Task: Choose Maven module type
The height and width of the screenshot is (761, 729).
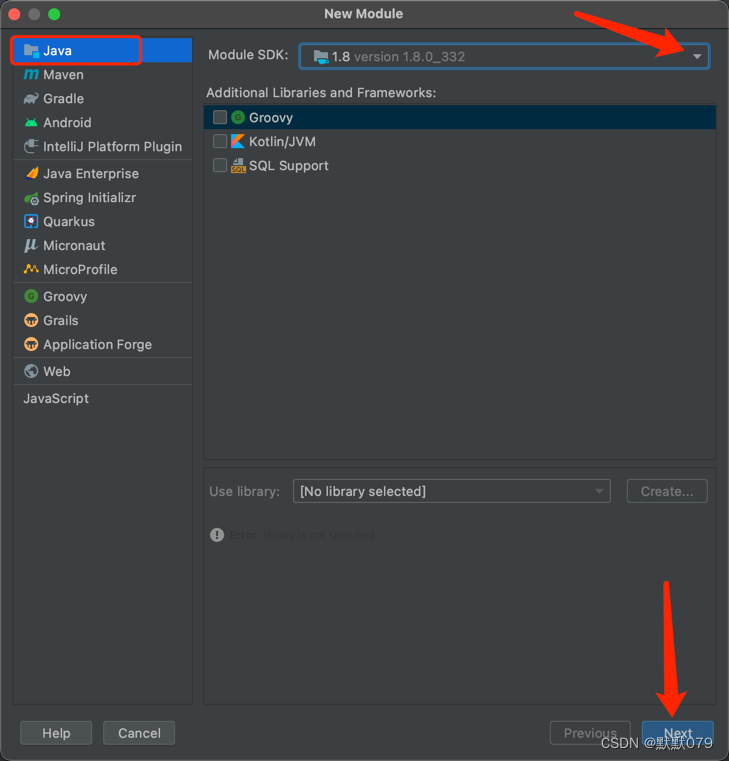Action: tap(102, 74)
